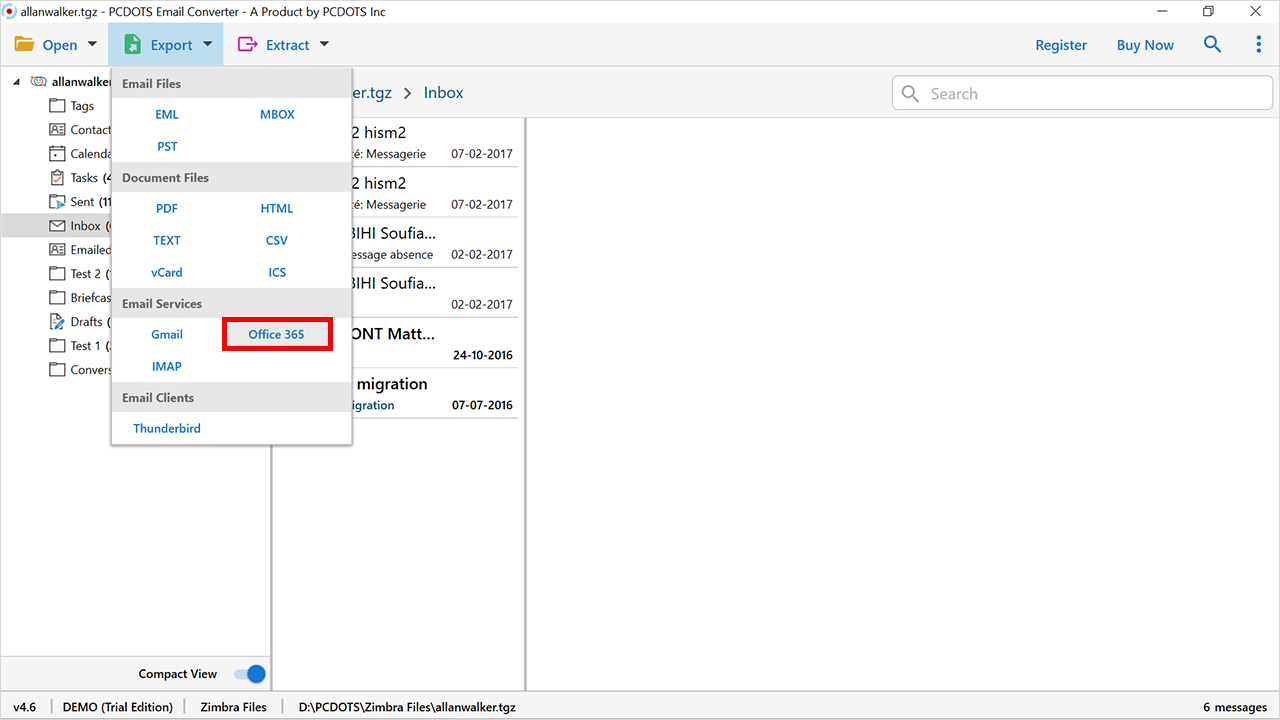Click the Briefcase folder icon
The image size is (1280, 720).
pos(57,297)
